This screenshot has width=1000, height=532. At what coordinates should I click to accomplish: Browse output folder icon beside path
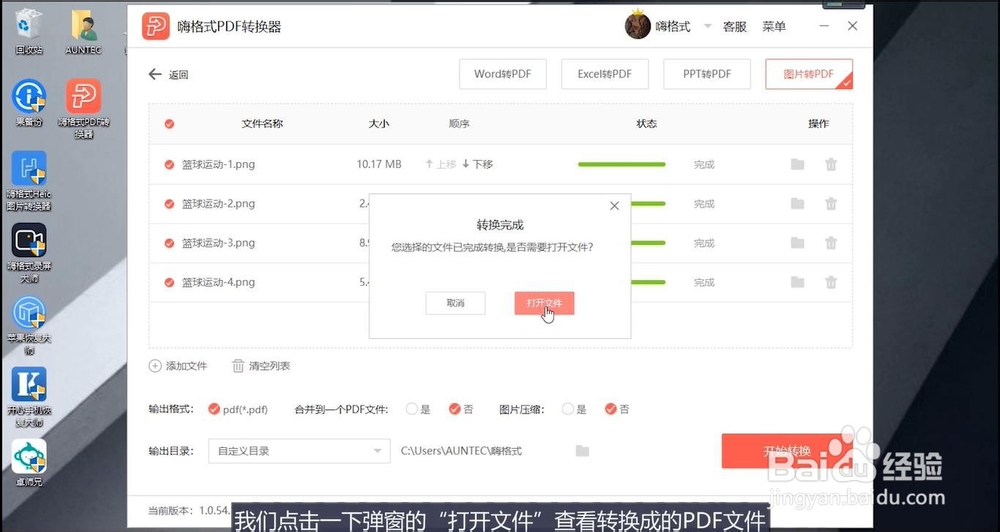582,451
